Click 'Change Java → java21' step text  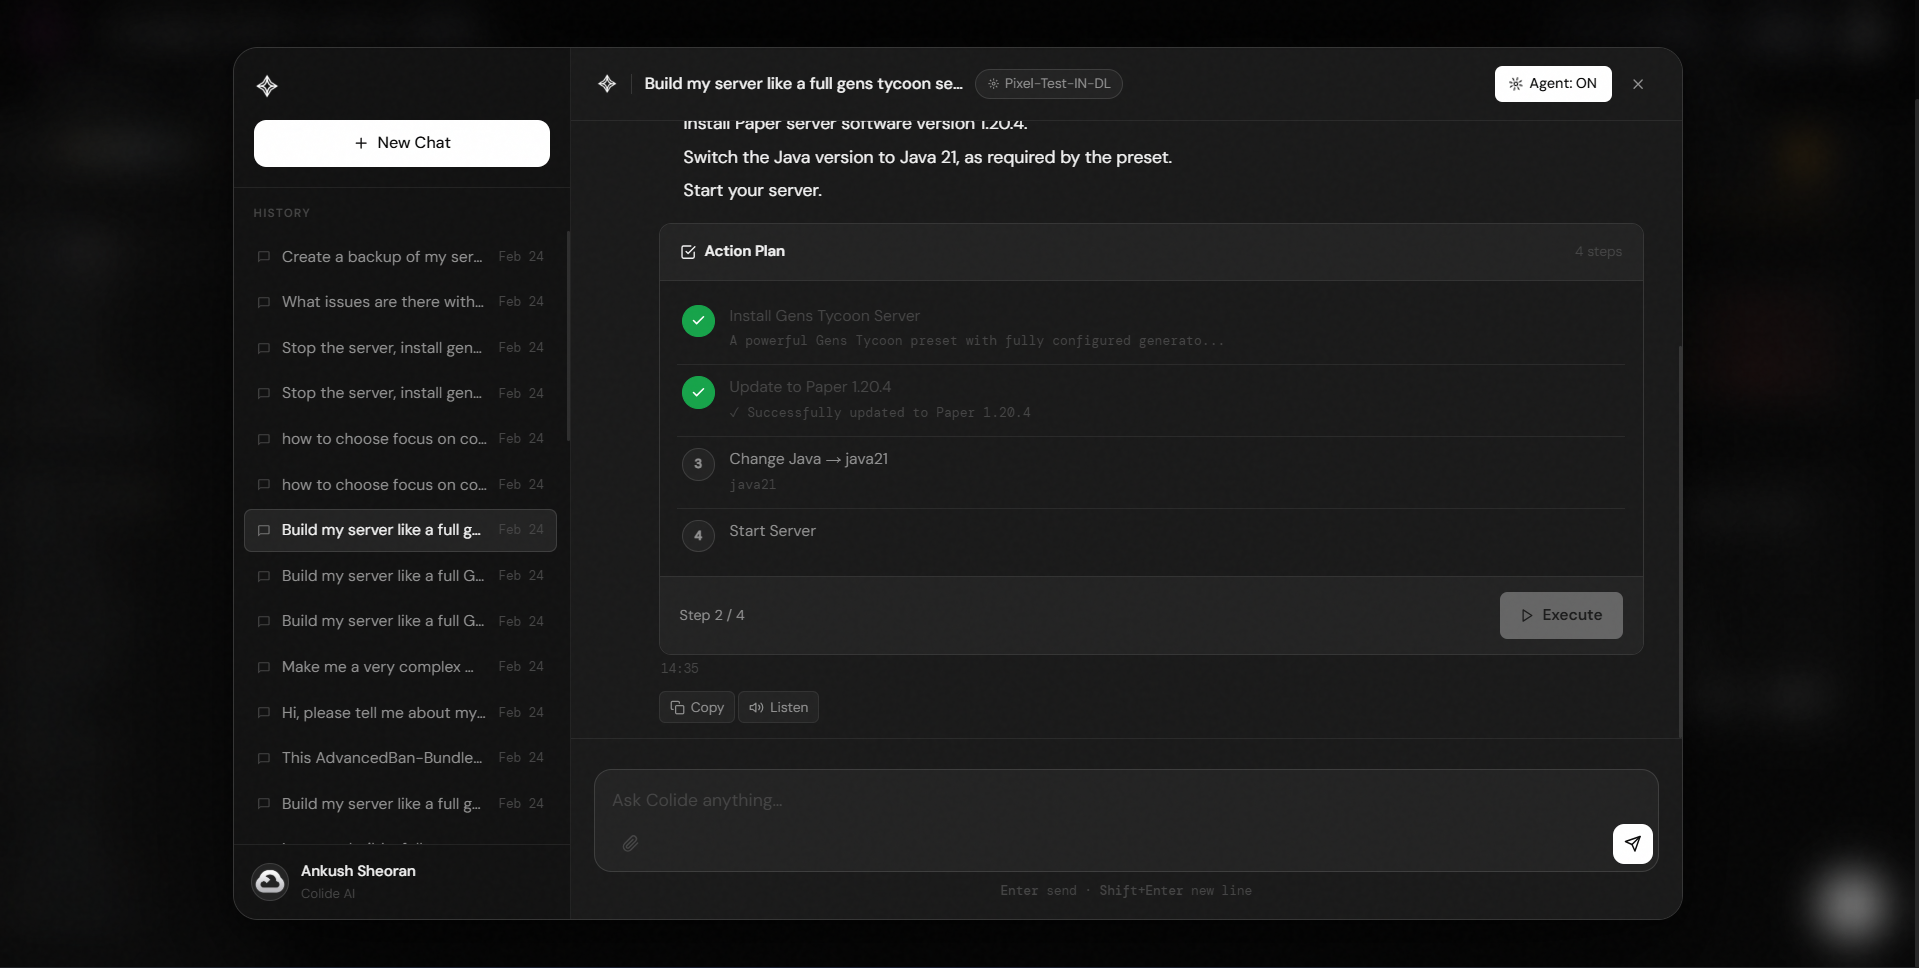[x=808, y=459]
